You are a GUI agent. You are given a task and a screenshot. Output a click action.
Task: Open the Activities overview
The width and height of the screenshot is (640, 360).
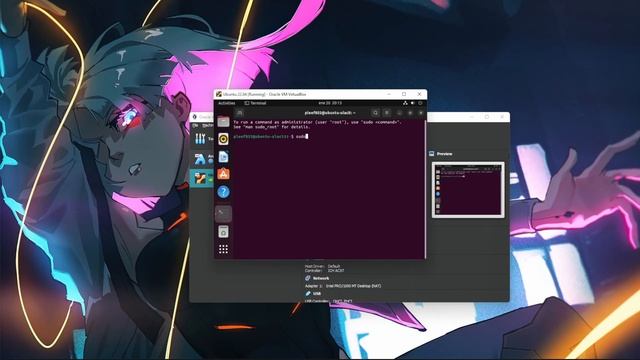pyautogui.click(x=227, y=103)
